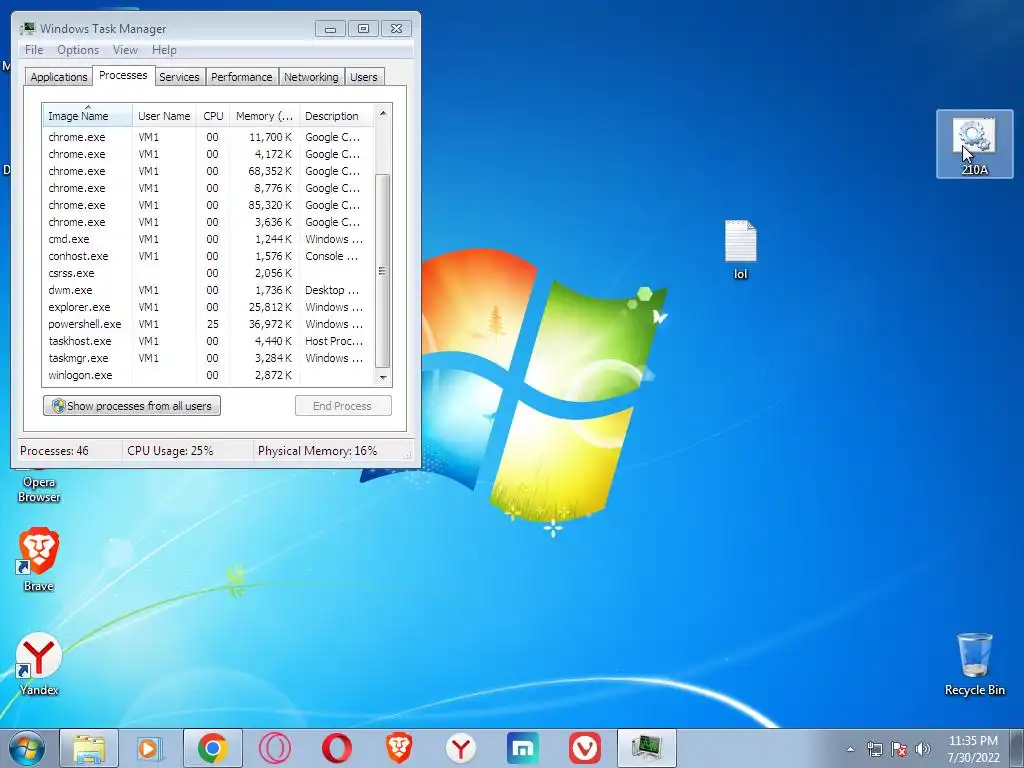Click process list scrollbar down arrow

tap(383, 377)
